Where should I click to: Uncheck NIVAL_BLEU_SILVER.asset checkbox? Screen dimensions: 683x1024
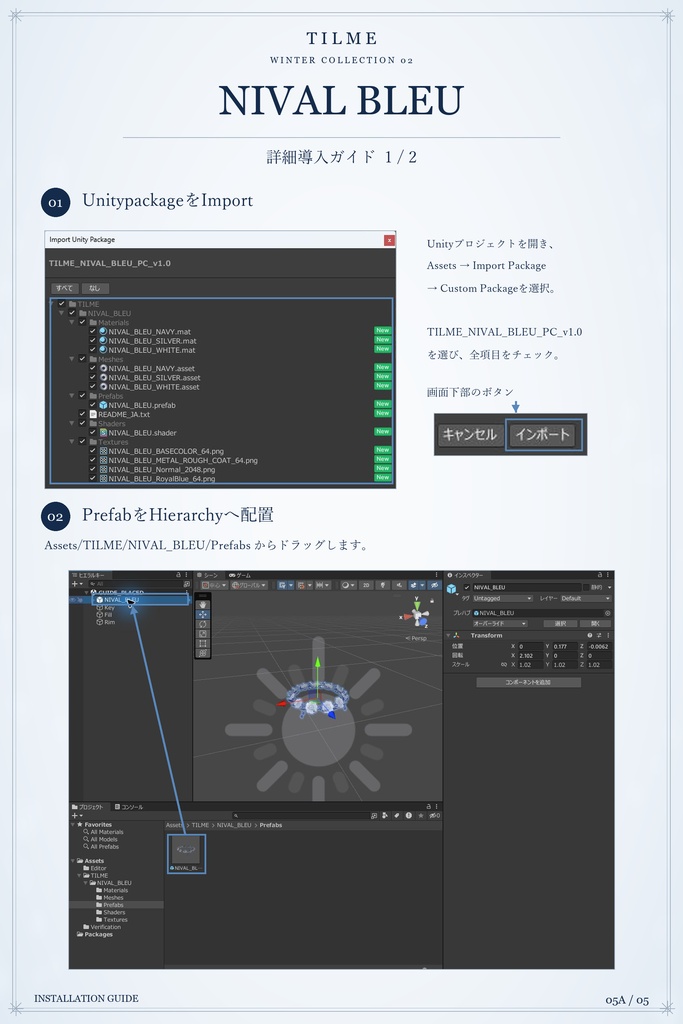pyautogui.click(x=93, y=377)
